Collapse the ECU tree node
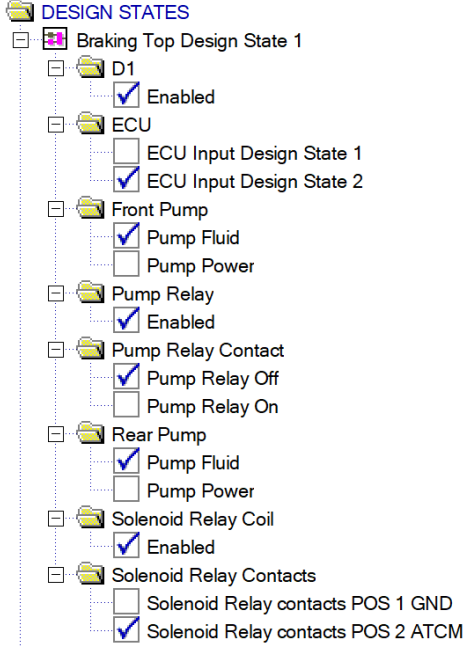The width and height of the screenshot is (473, 647). (x=56, y=125)
